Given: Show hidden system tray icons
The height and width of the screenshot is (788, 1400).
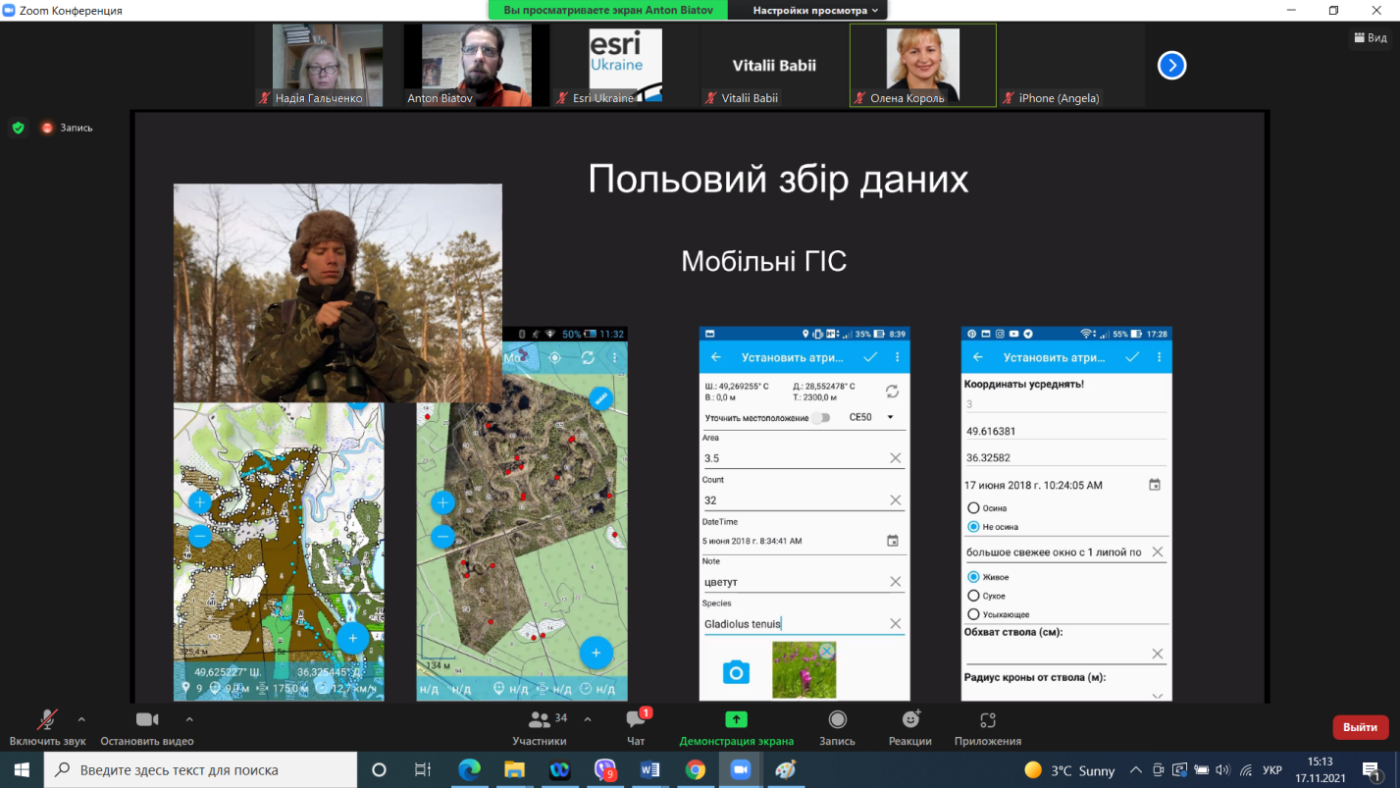Looking at the screenshot, I should 1135,770.
